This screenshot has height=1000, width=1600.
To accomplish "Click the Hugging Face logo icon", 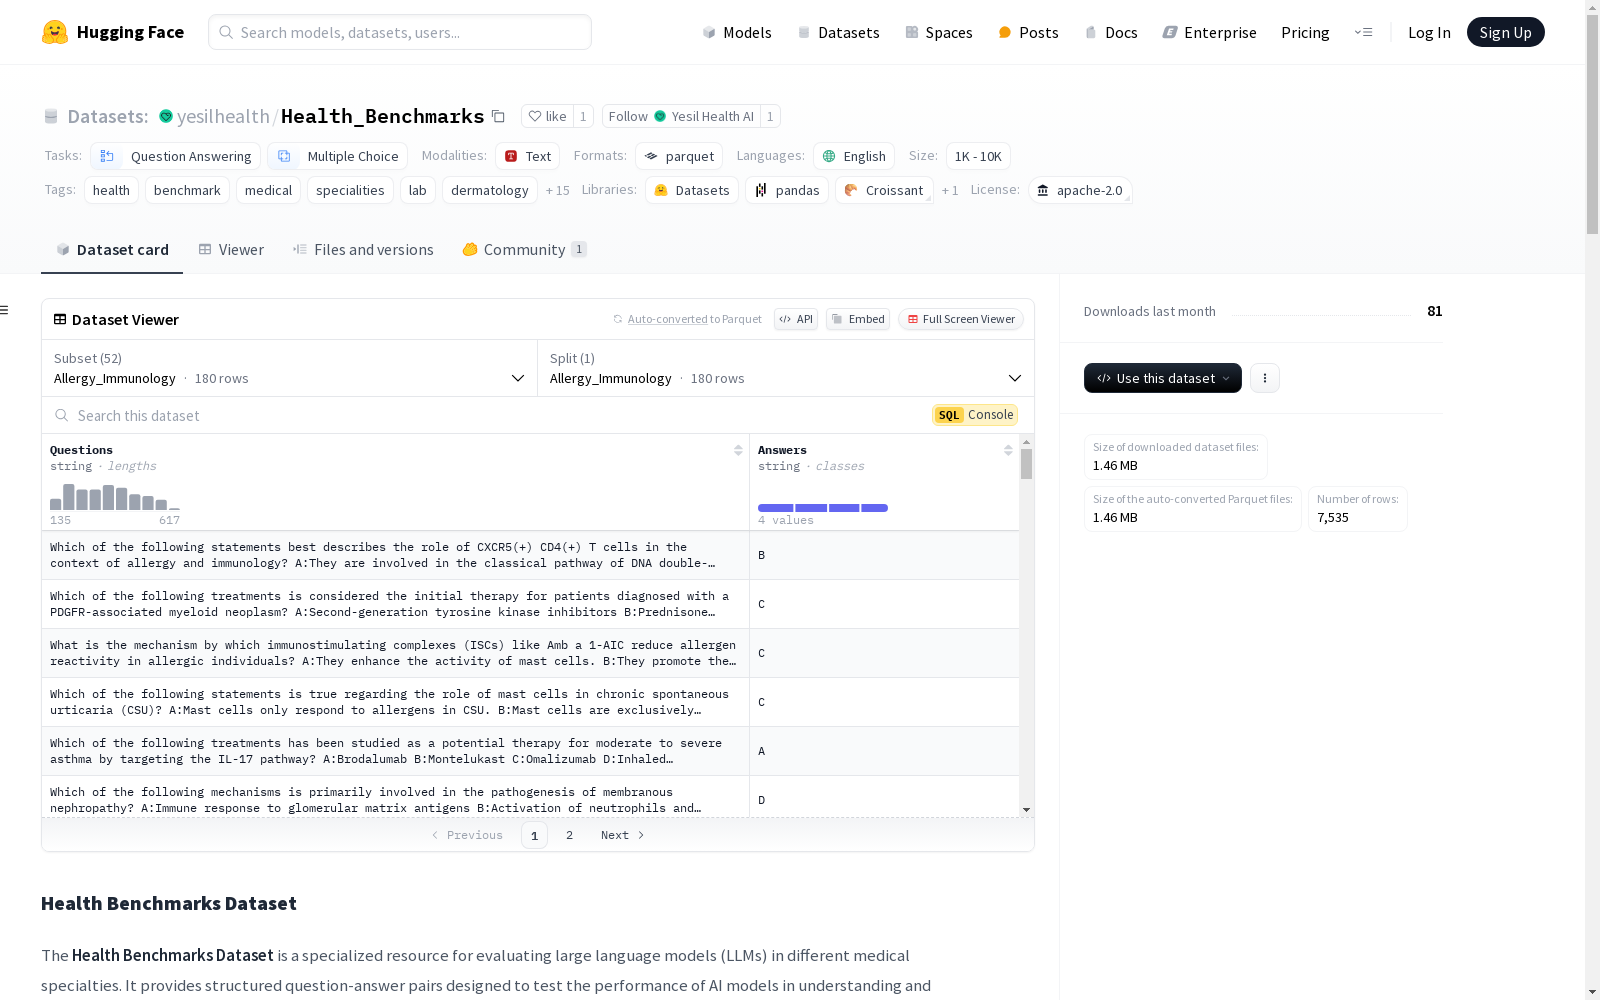I will (x=55, y=32).
